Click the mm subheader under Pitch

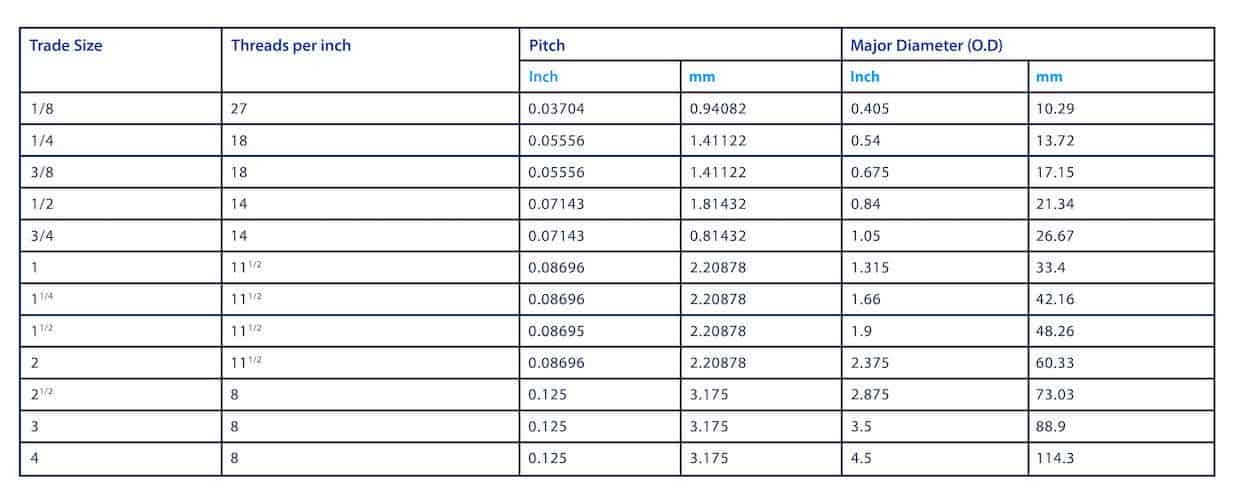702,76
